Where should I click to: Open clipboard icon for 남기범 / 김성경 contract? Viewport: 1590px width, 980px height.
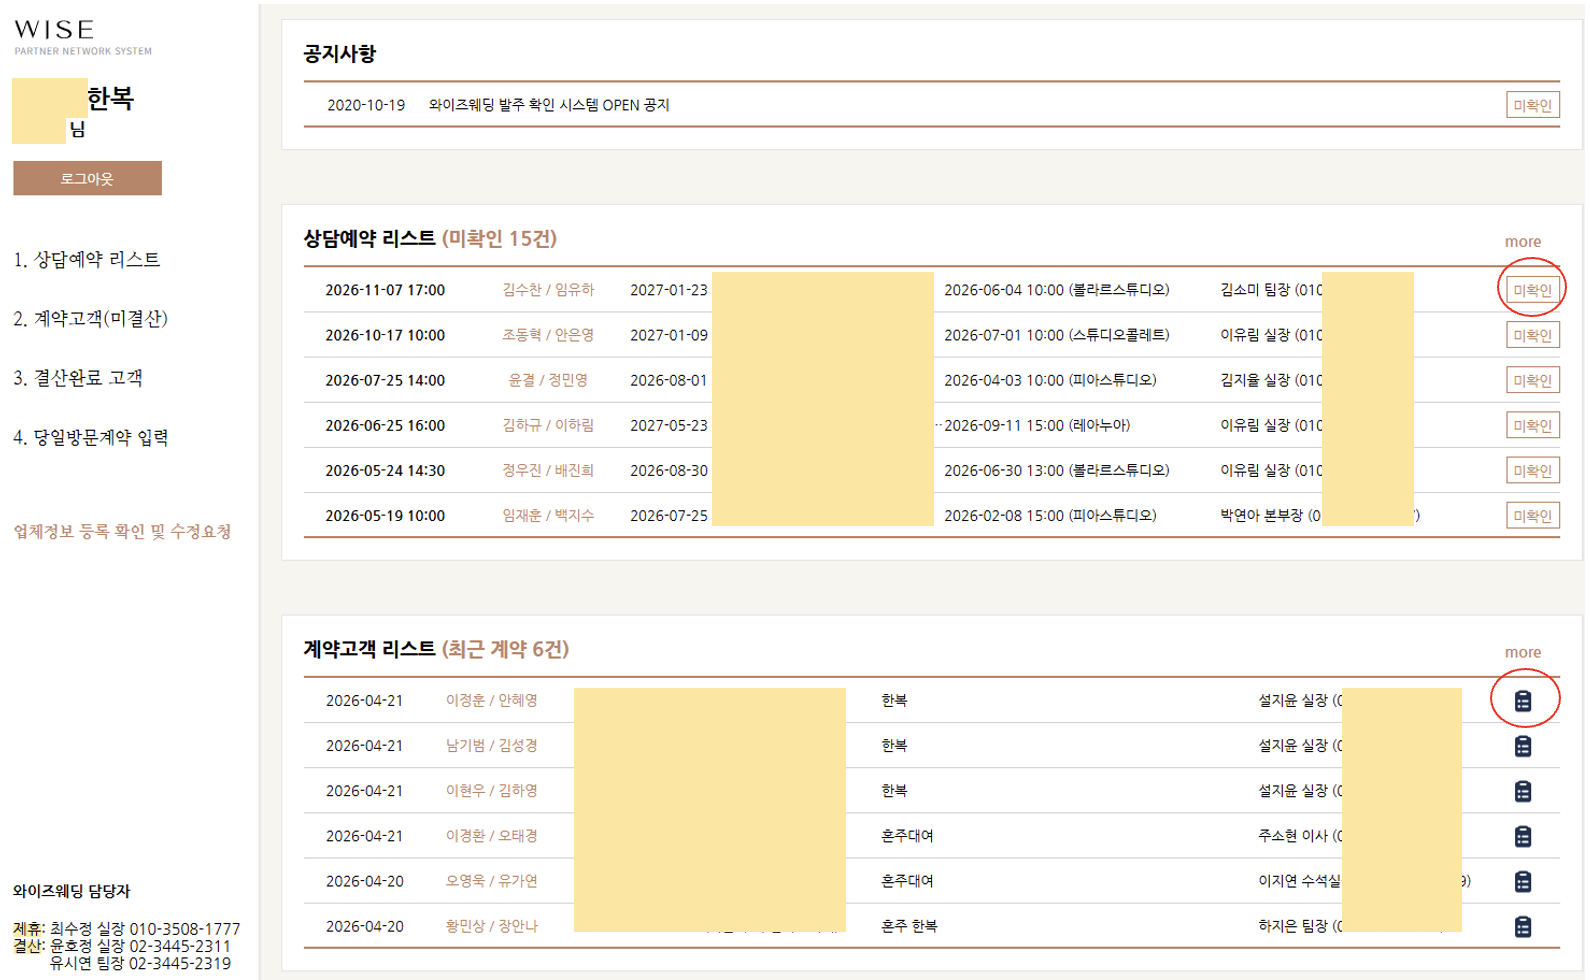click(1522, 746)
